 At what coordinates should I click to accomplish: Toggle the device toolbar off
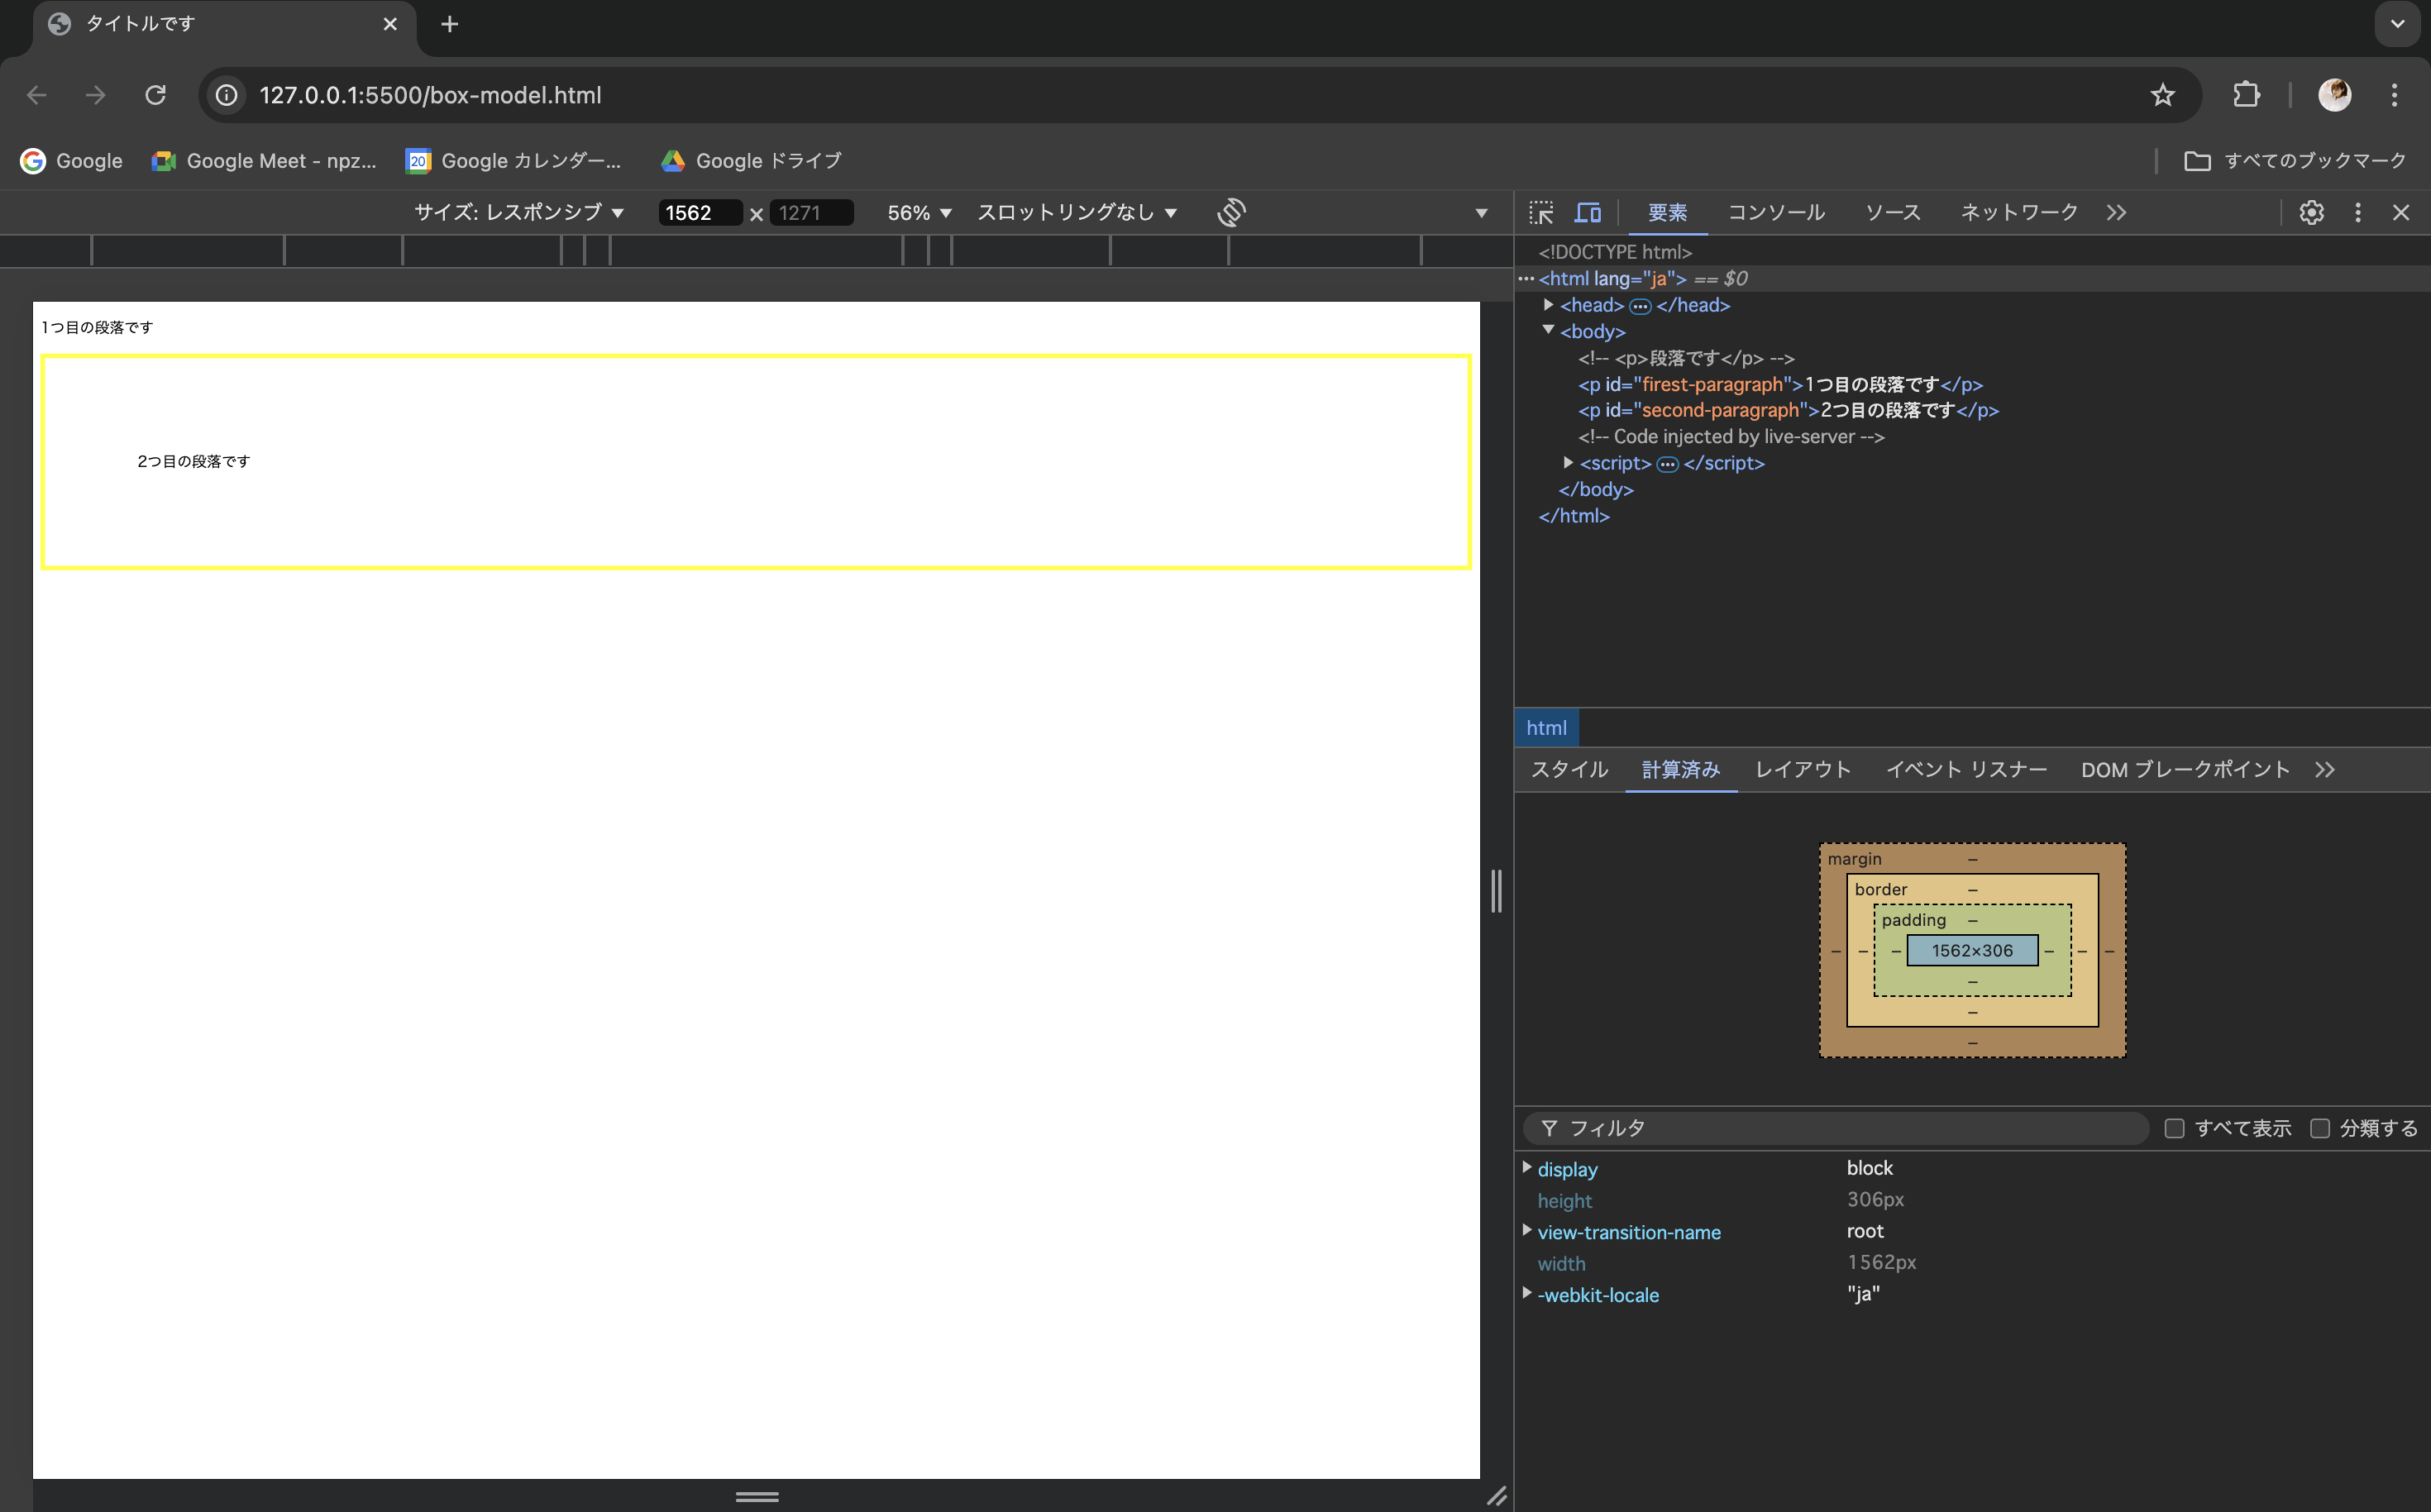coord(1588,212)
